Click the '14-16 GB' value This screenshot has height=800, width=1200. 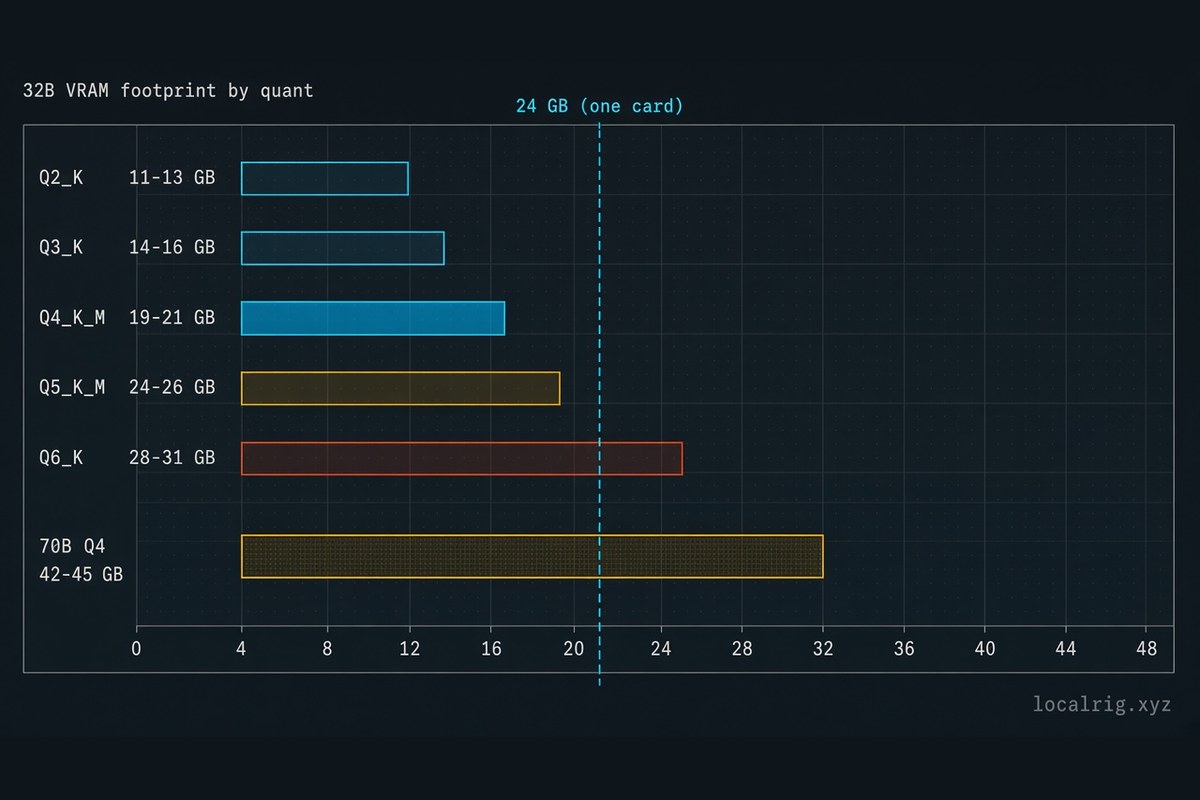click(172, 247)
